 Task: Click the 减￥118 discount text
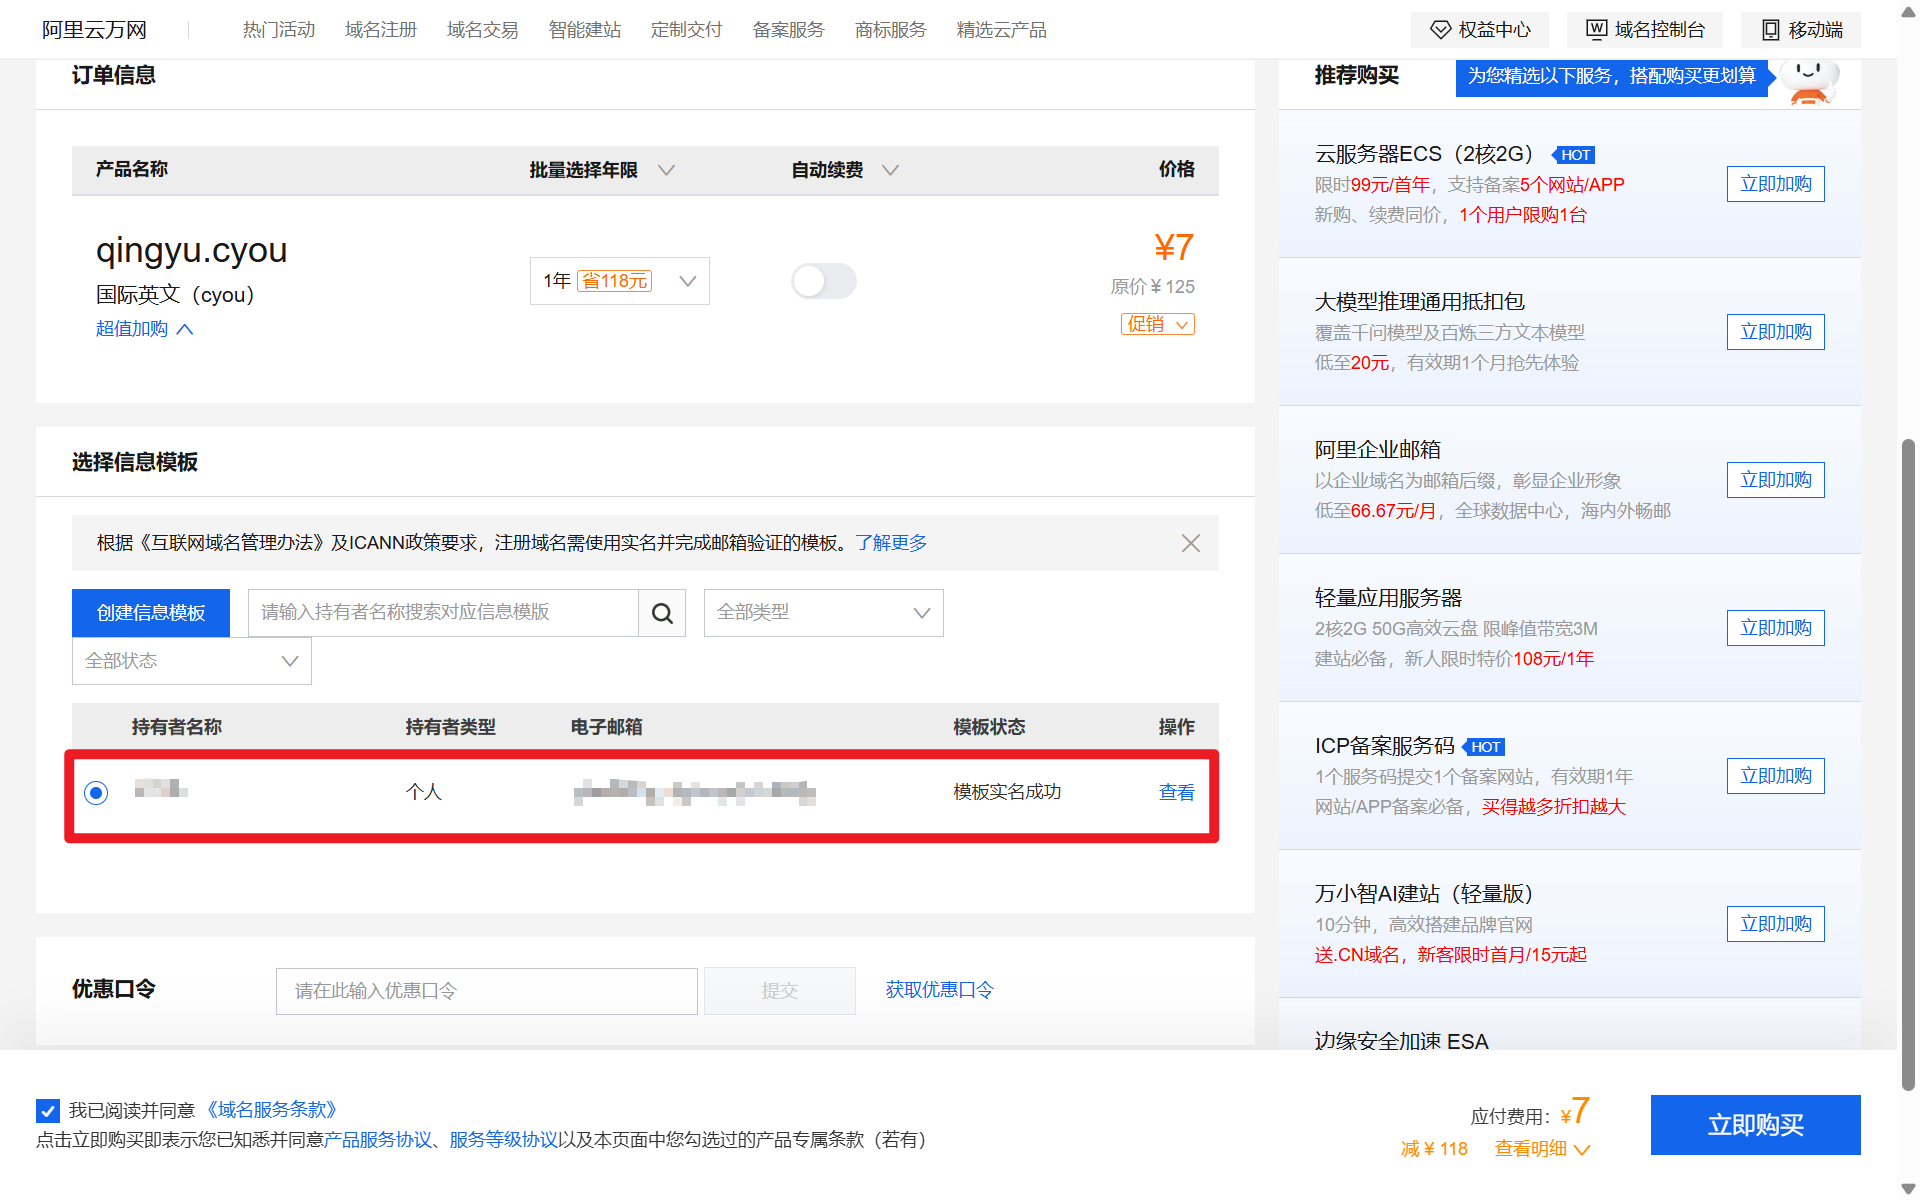[x=1434, y=1149]
